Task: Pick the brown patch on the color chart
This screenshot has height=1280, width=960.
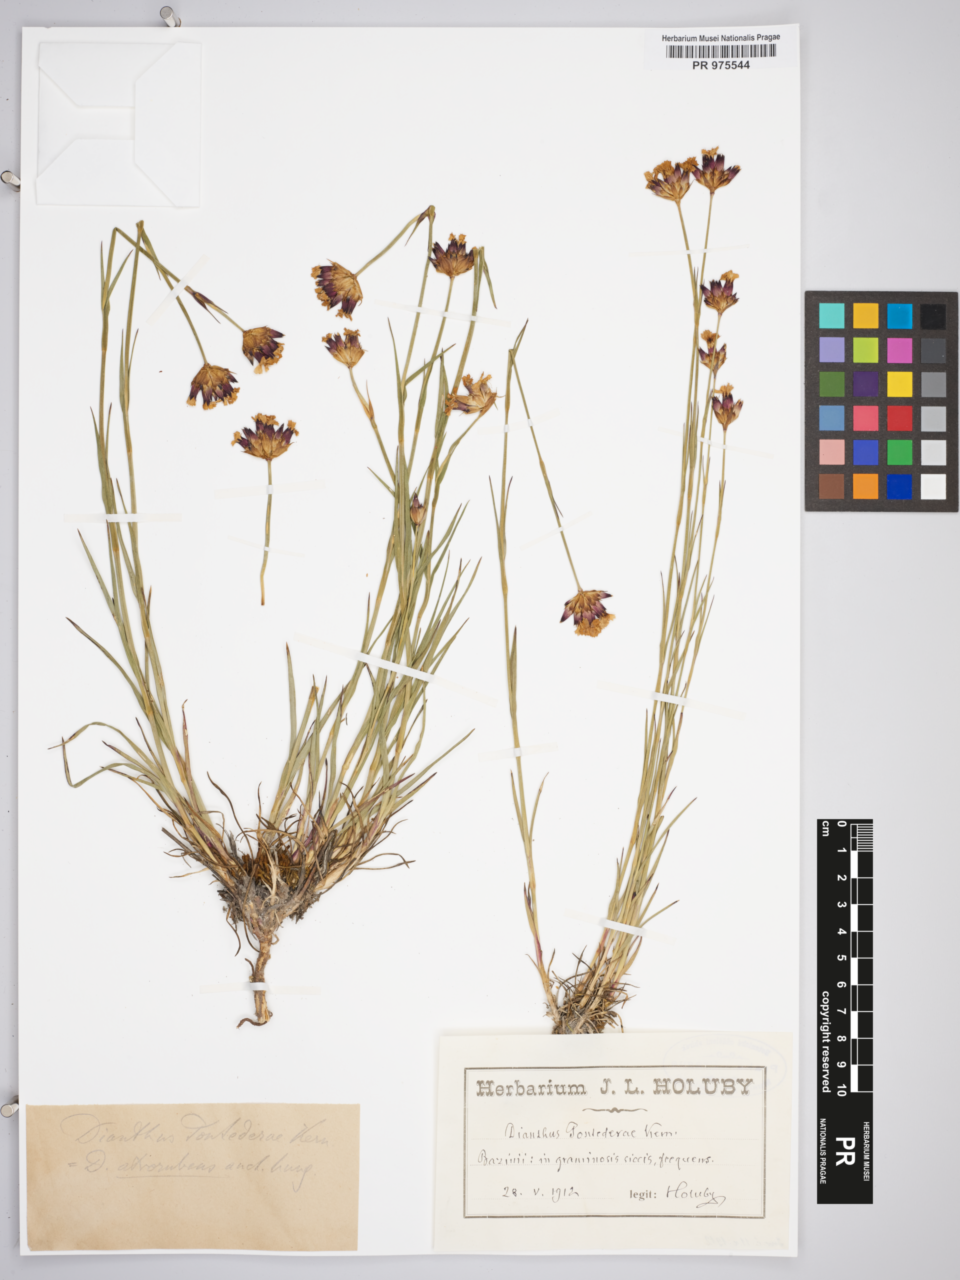Action: pyautogui.click(x=832, y=486)
